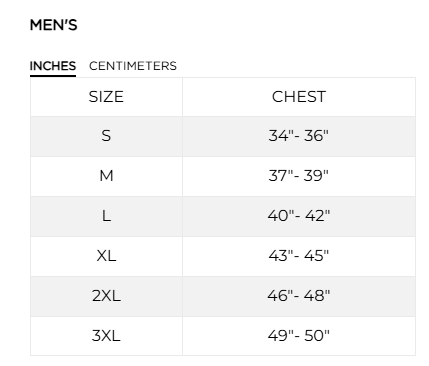Click the 37"- 39" chest measurement
This screenshot has height=366, width=429.
[x=299, y=176]
